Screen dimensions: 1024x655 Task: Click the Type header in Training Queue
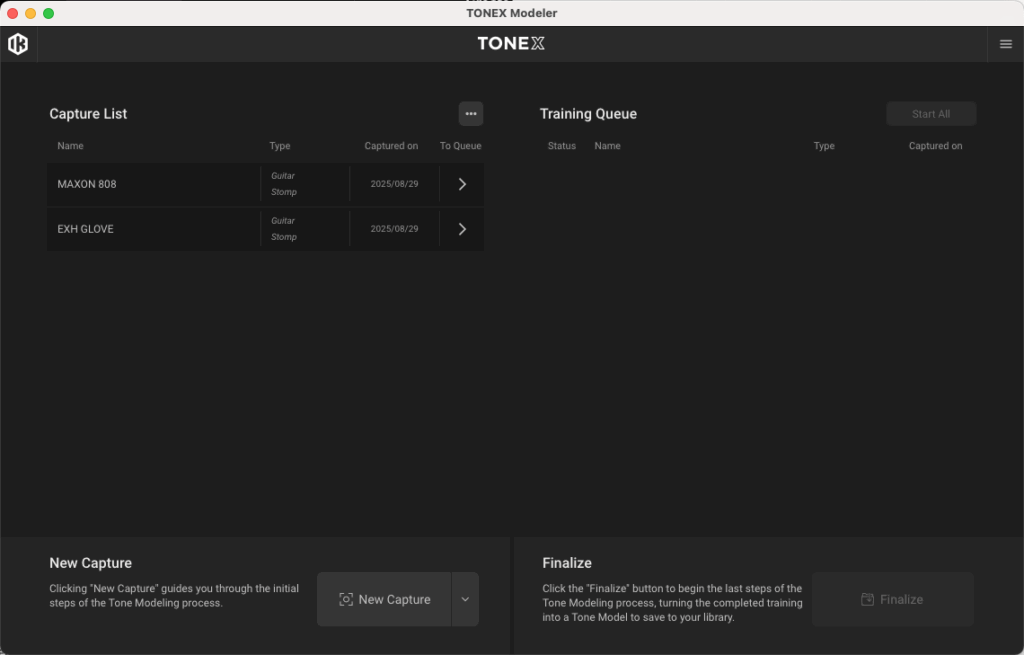coord(824,146)
